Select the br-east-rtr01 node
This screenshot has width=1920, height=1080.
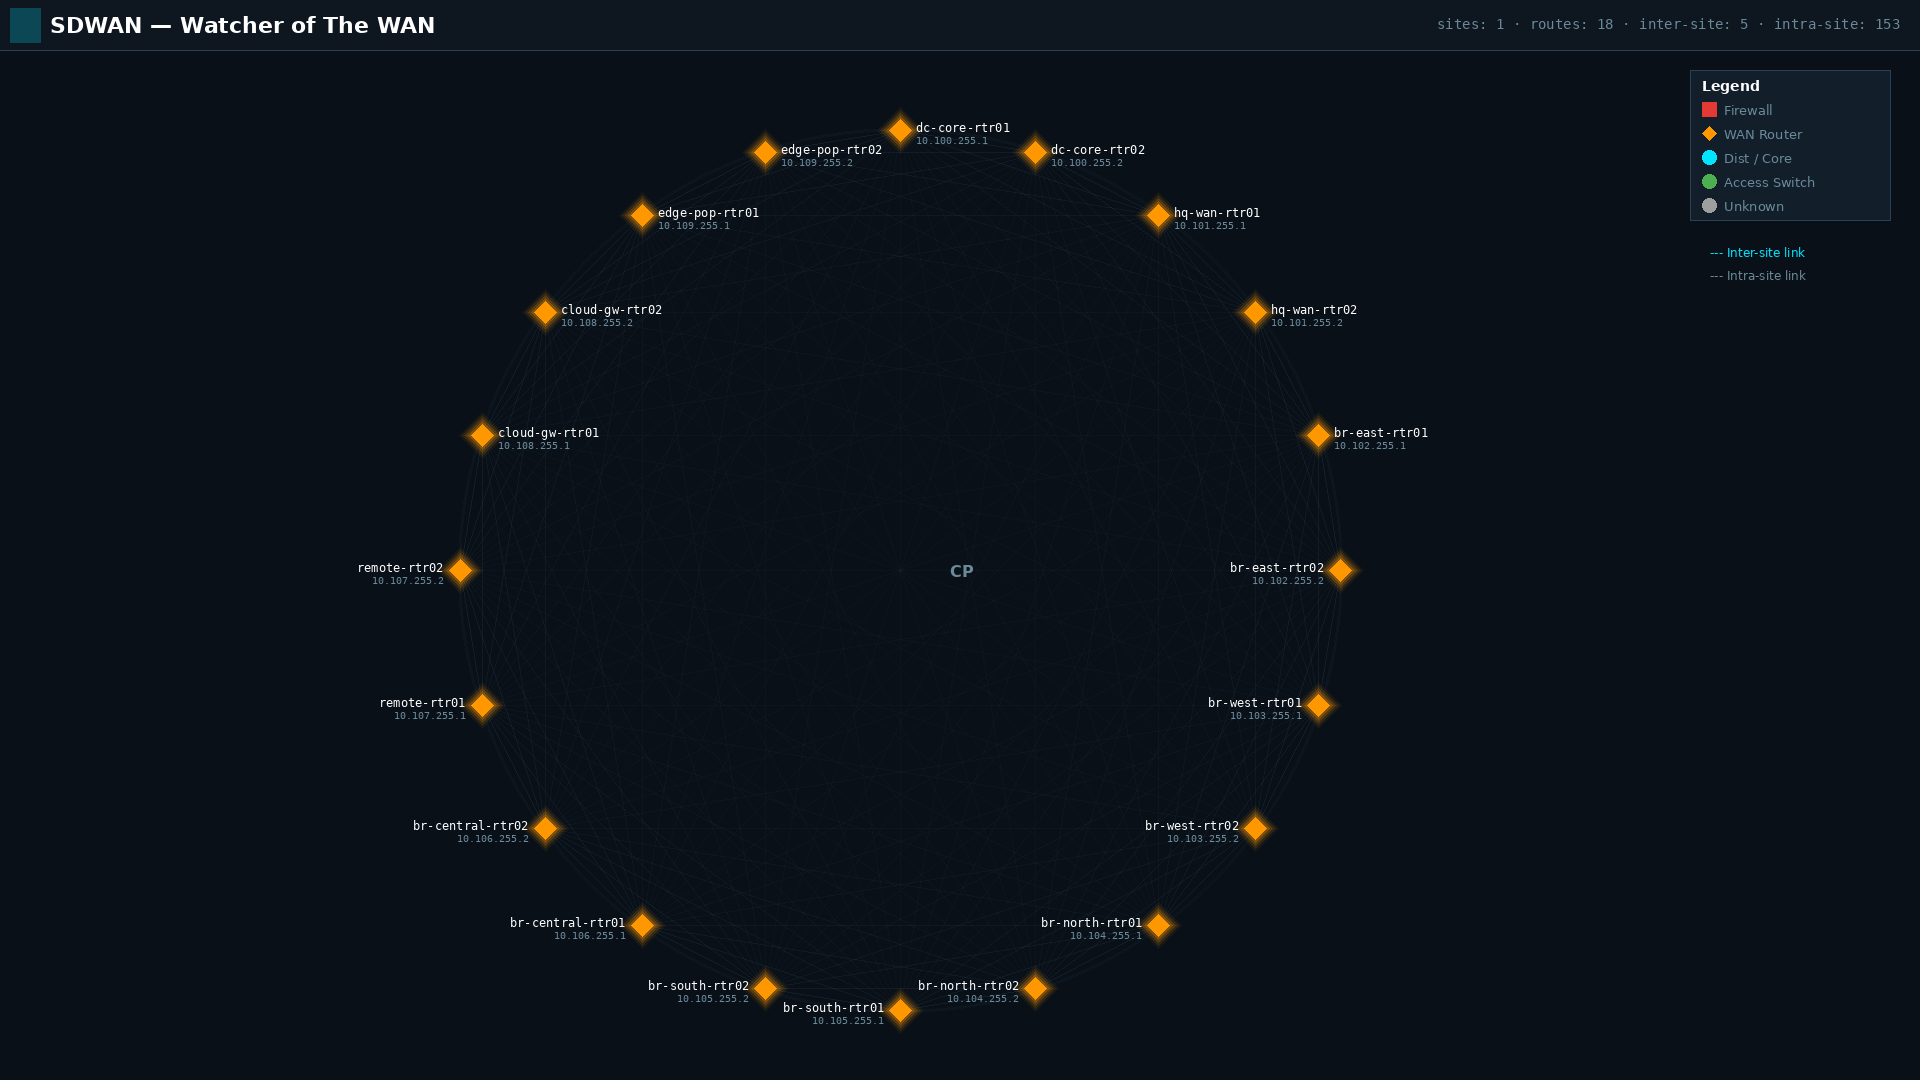(x=1317, y=434)
